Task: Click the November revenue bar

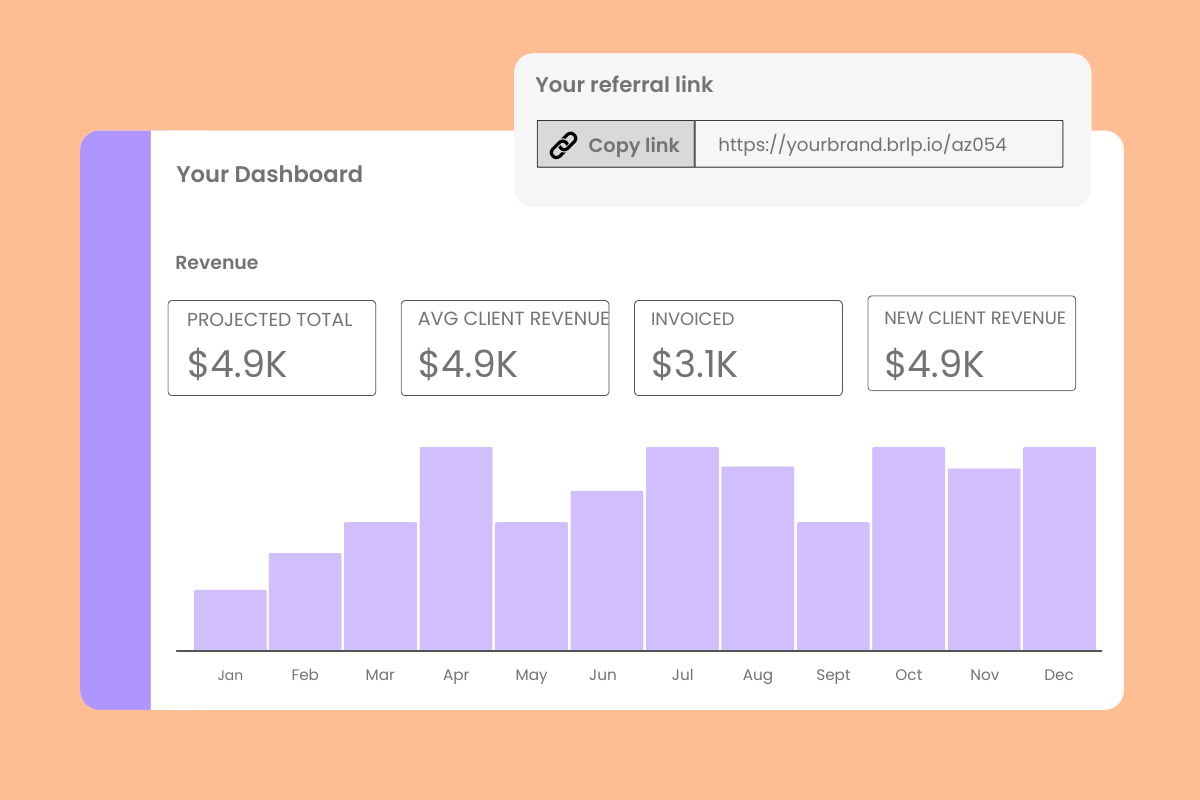Action: coord(984,559)
